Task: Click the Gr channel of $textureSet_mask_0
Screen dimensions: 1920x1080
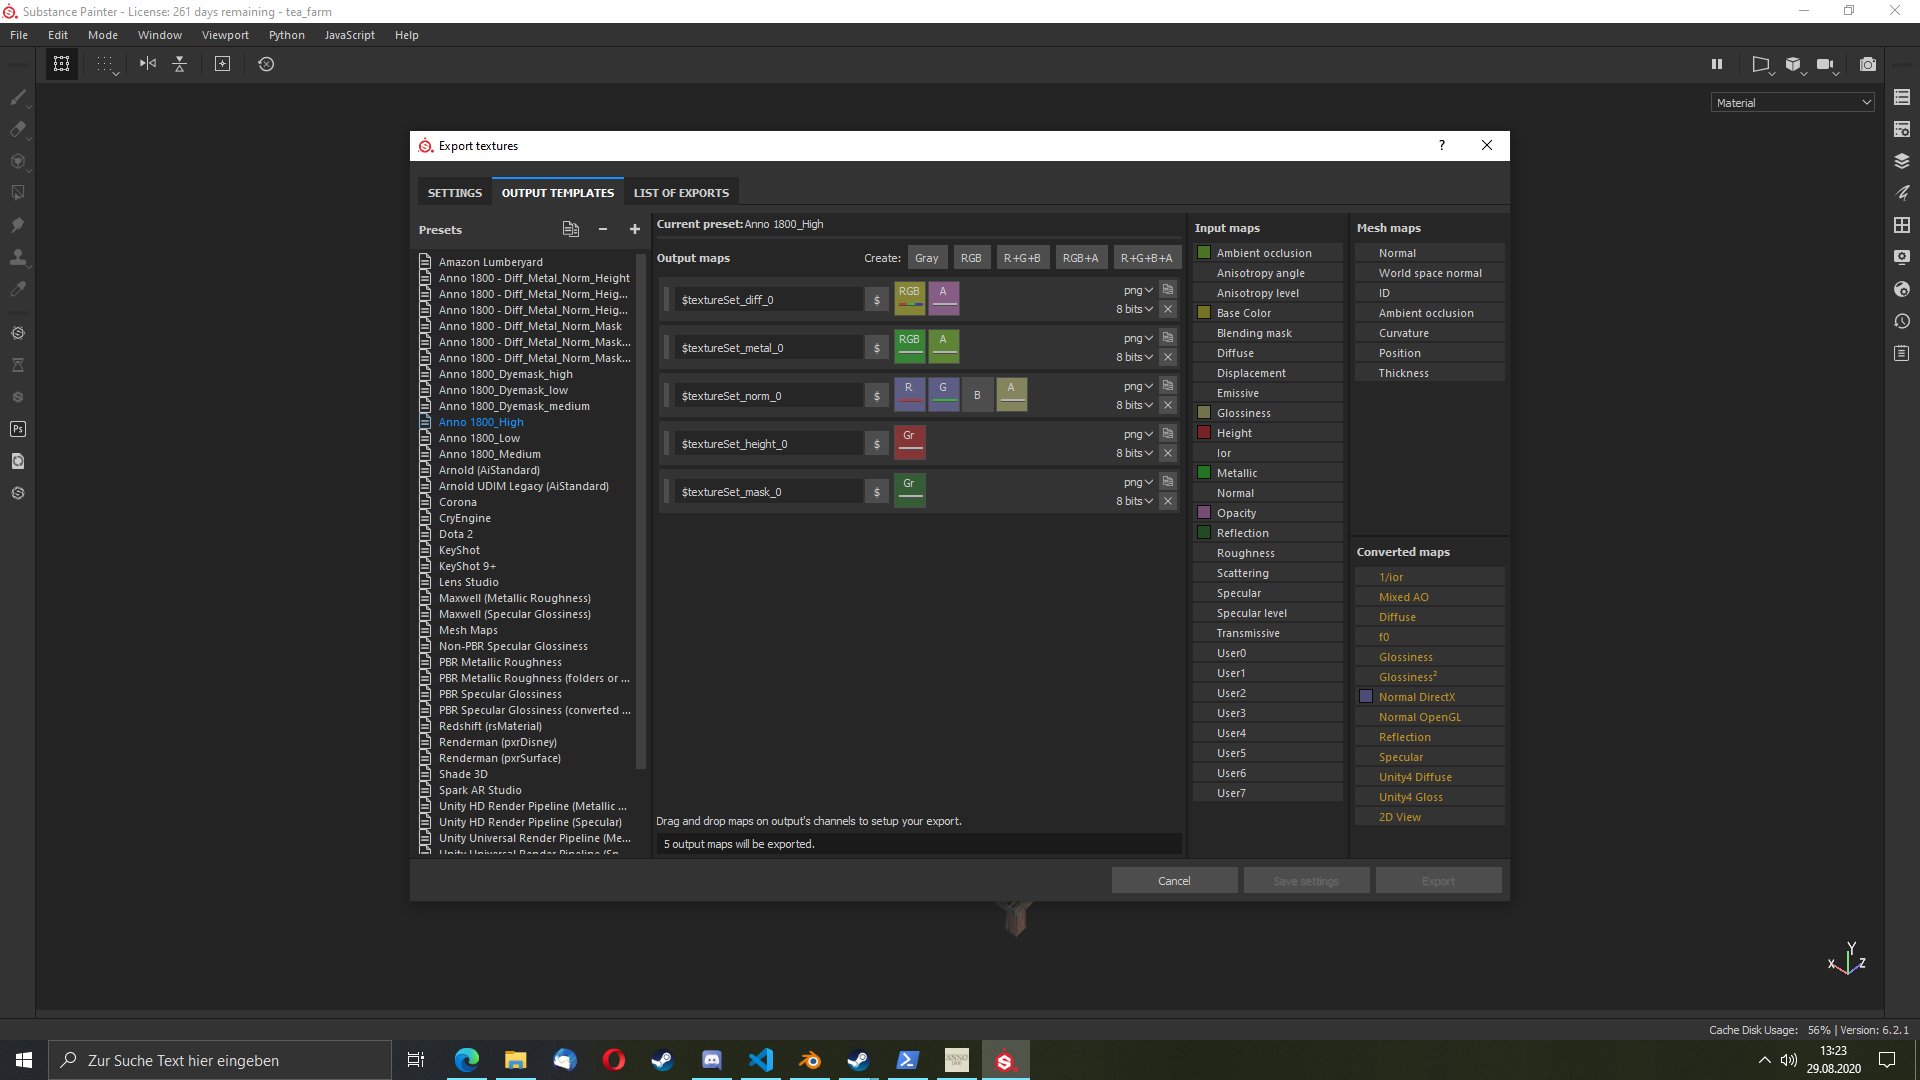Action: click(x=909, y=490)
